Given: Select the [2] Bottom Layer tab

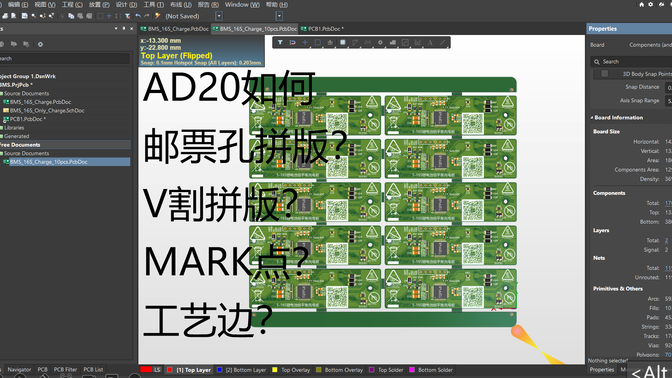Looking at the screenshot, I should coord(241,370).
